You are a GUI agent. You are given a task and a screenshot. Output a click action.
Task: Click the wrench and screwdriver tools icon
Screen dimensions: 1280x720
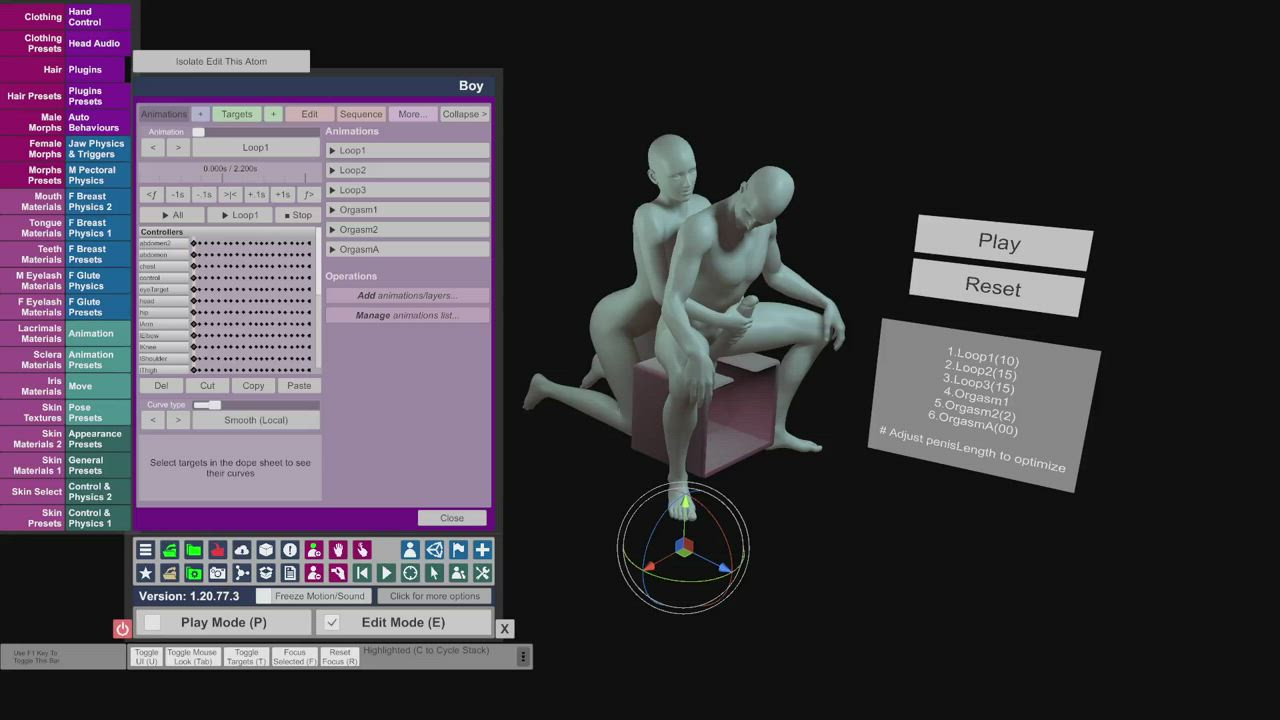(x=482, y=573)
